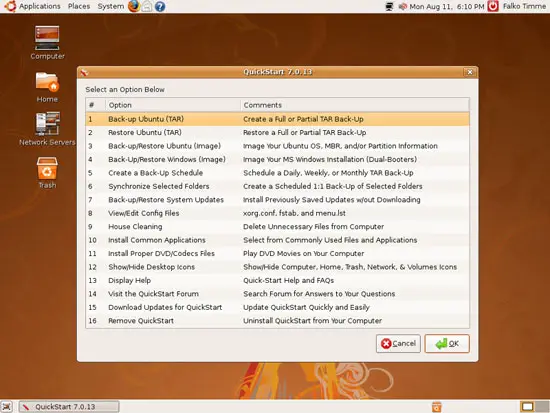The width and height of the screenshot is (550, 413).
Task: Click the Cancel button
Action: point(398,344)
